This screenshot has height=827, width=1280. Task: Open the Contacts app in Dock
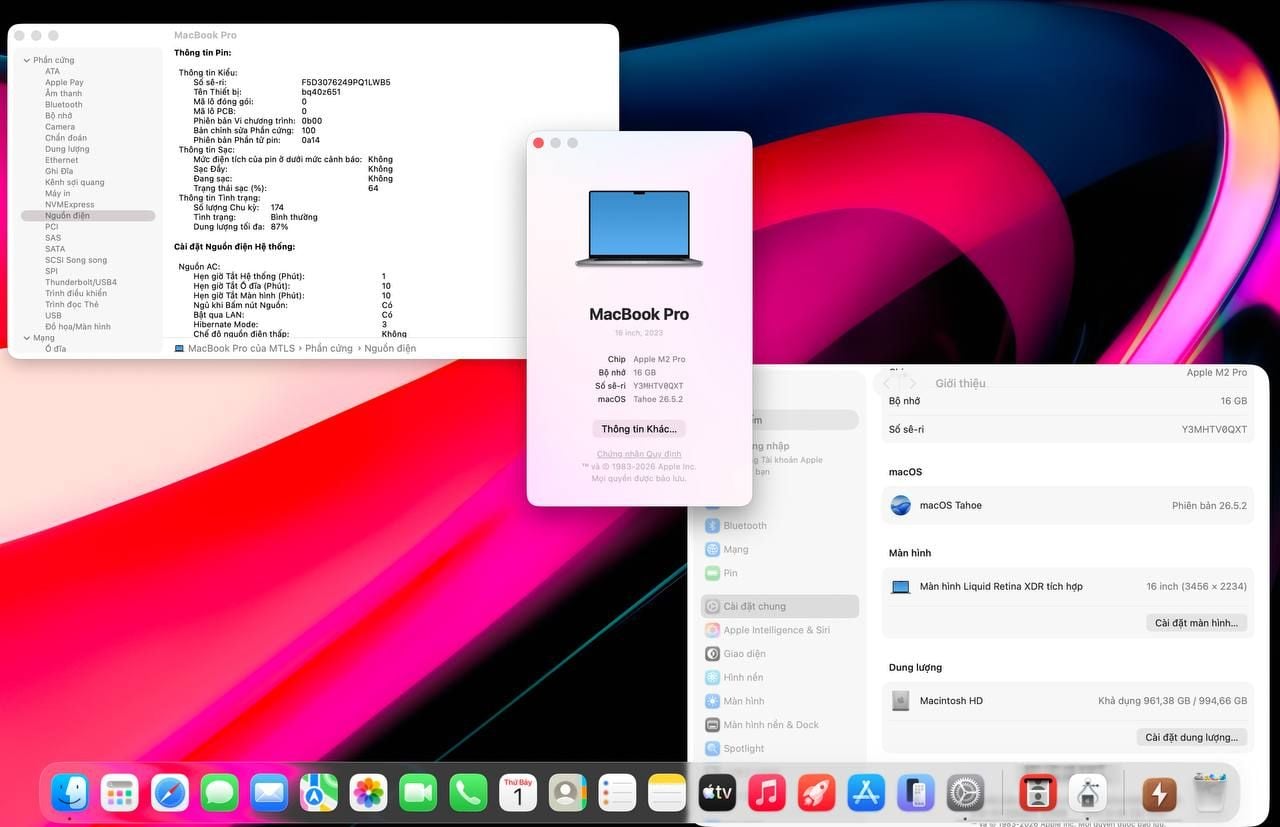point(568,793)
